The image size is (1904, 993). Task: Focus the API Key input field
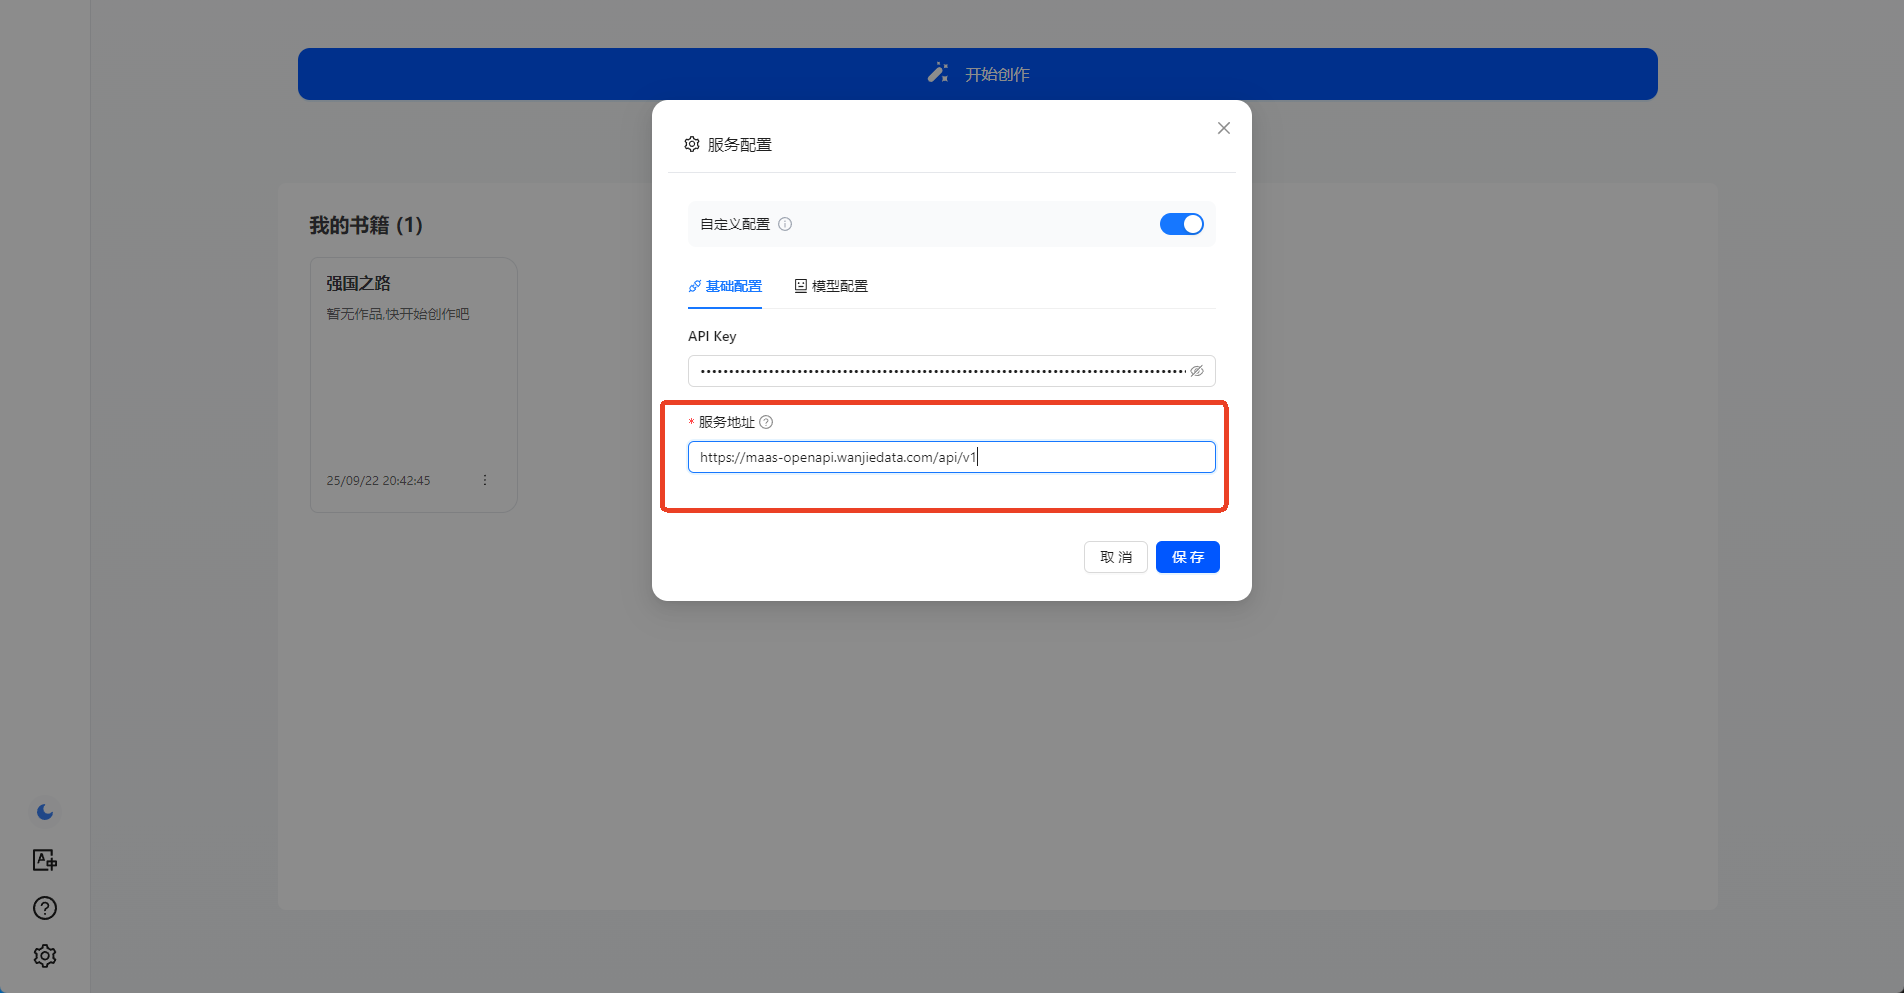(940, 371)
